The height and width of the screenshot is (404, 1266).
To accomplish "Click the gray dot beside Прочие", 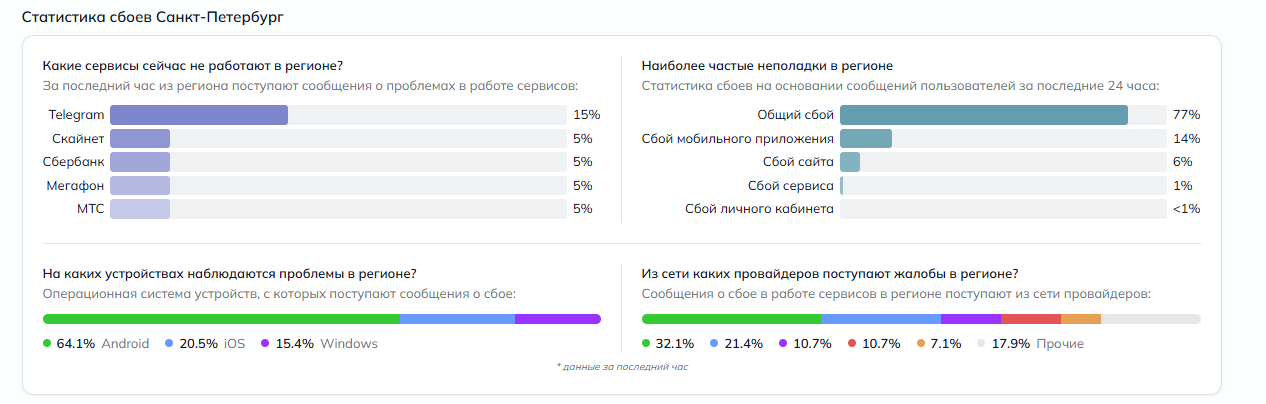I will (x=982, y=343).
